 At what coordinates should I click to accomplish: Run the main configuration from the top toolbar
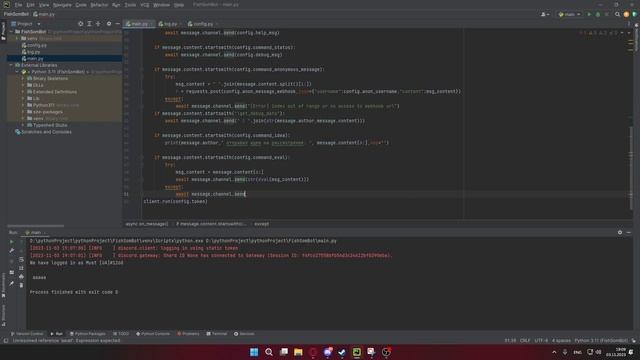pyautogui.click(x=589, y=14)
